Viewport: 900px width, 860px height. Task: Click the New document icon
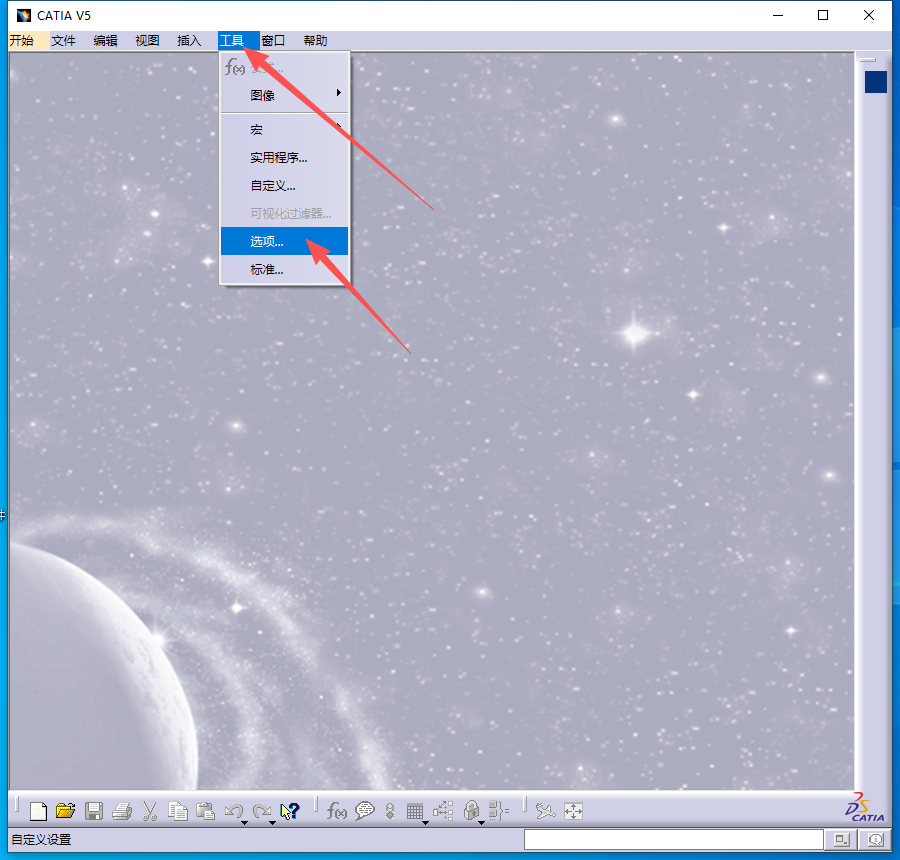[x=39, y=811]
